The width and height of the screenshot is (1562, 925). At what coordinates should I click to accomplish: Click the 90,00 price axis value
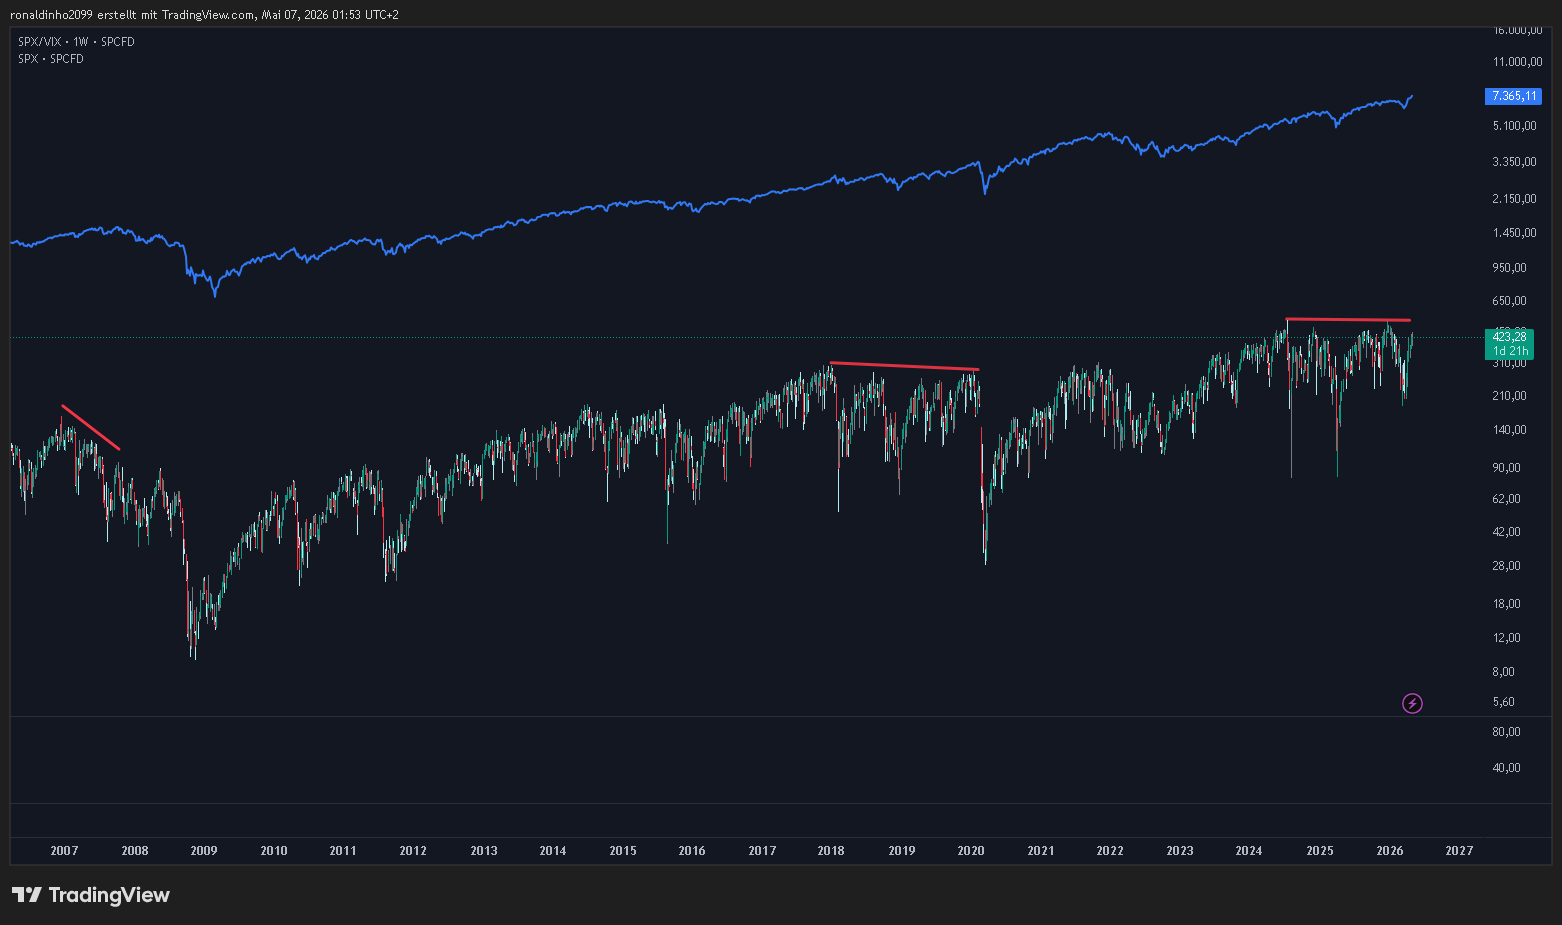click(x=1507, y=468)
